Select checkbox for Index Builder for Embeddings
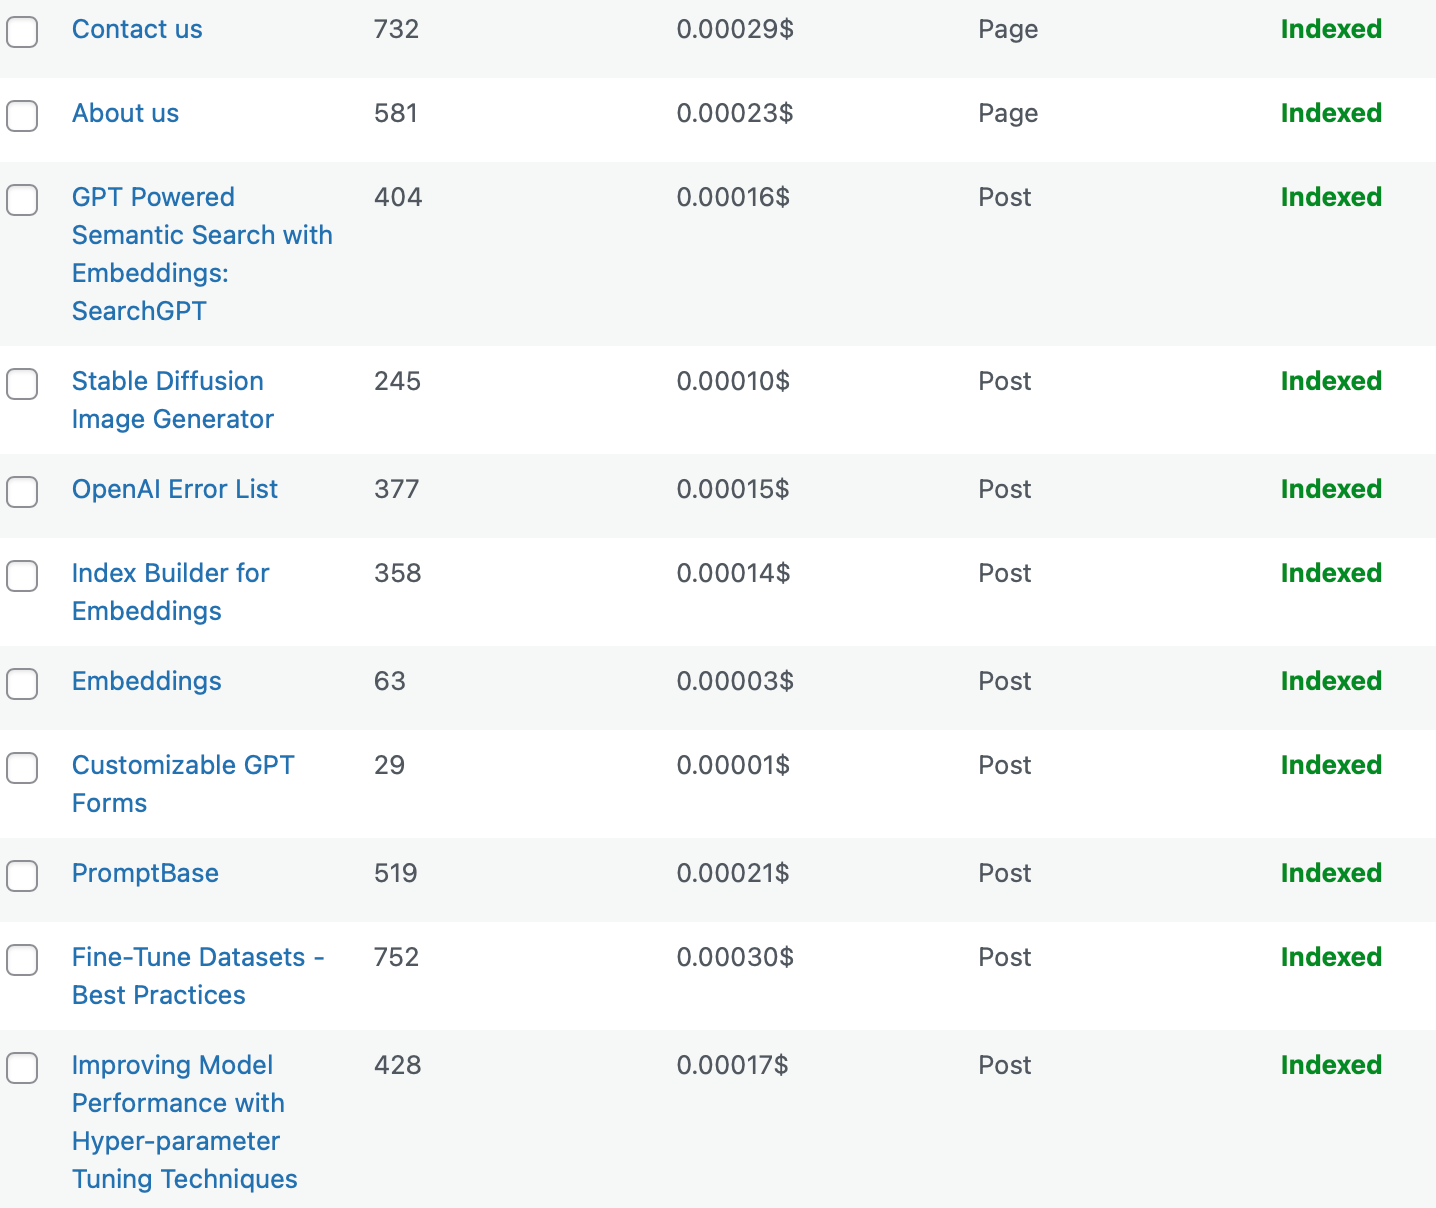The image size is (1436, 1208). pos(22,576)
